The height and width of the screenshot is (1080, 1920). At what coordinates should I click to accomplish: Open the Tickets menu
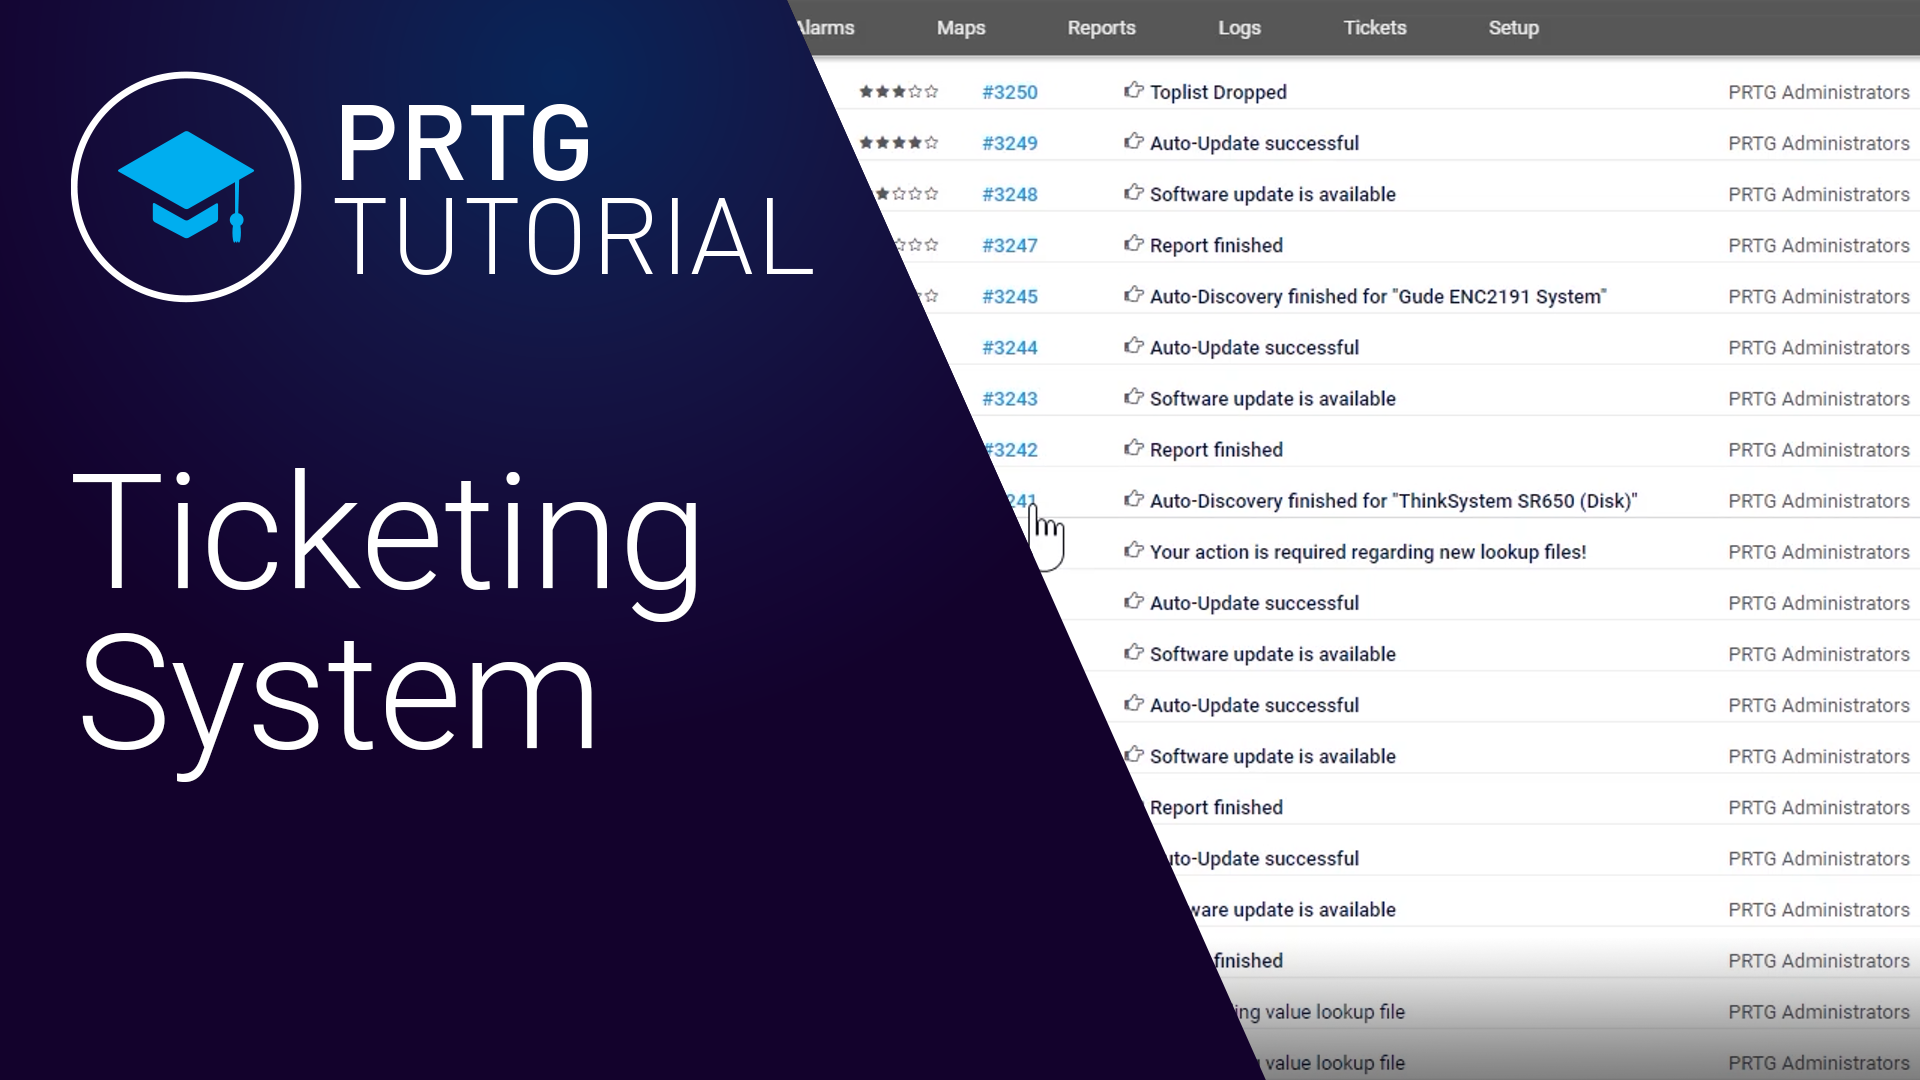pos(1374,28)
